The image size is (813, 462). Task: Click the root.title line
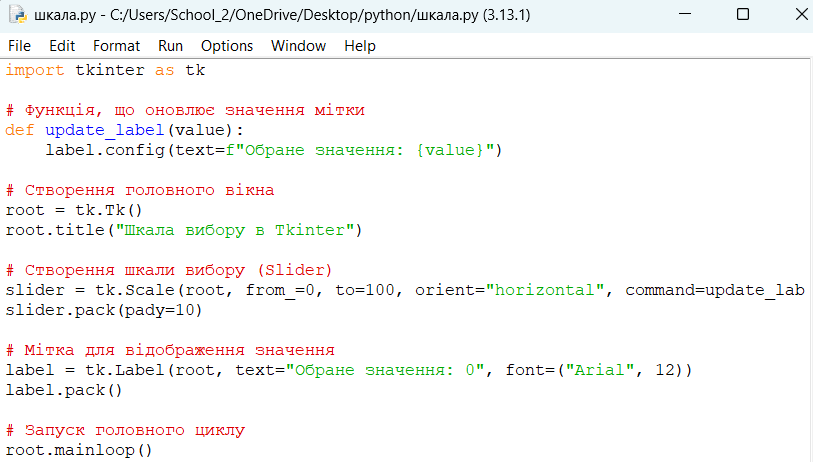click(184, 230)
